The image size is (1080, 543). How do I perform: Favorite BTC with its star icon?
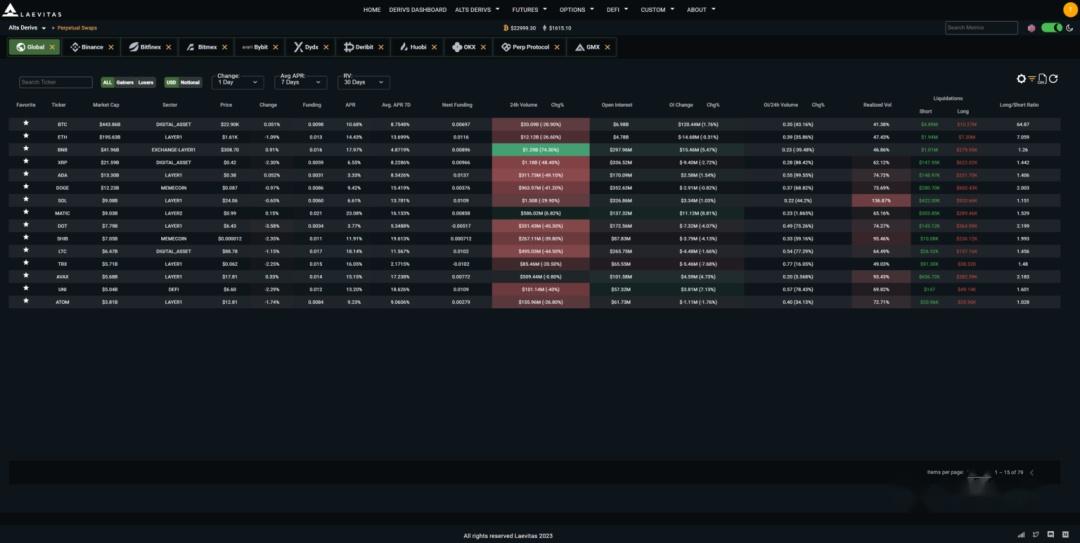(26, 123)
